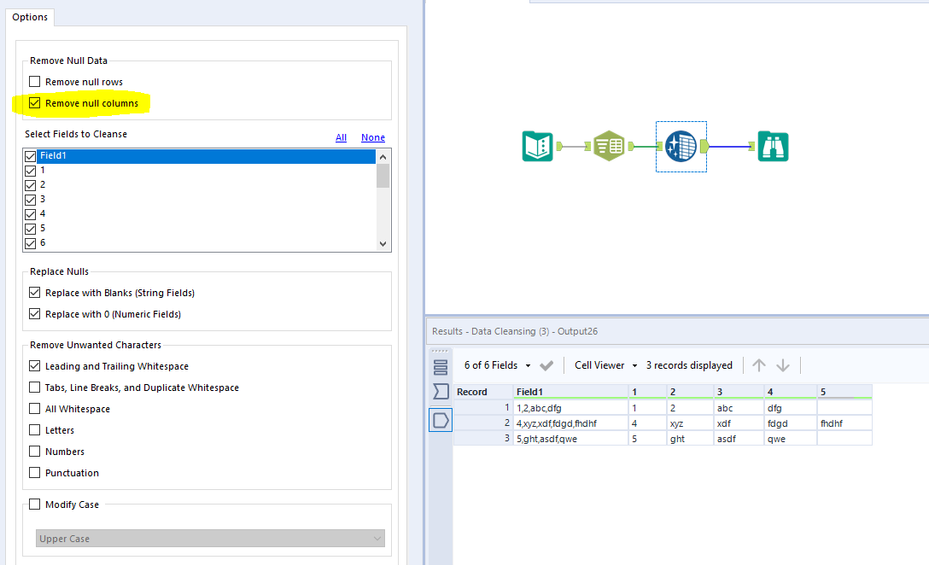
Task: Uncheck field 5 in cleanse list
Action: click(x=31, y=229)
